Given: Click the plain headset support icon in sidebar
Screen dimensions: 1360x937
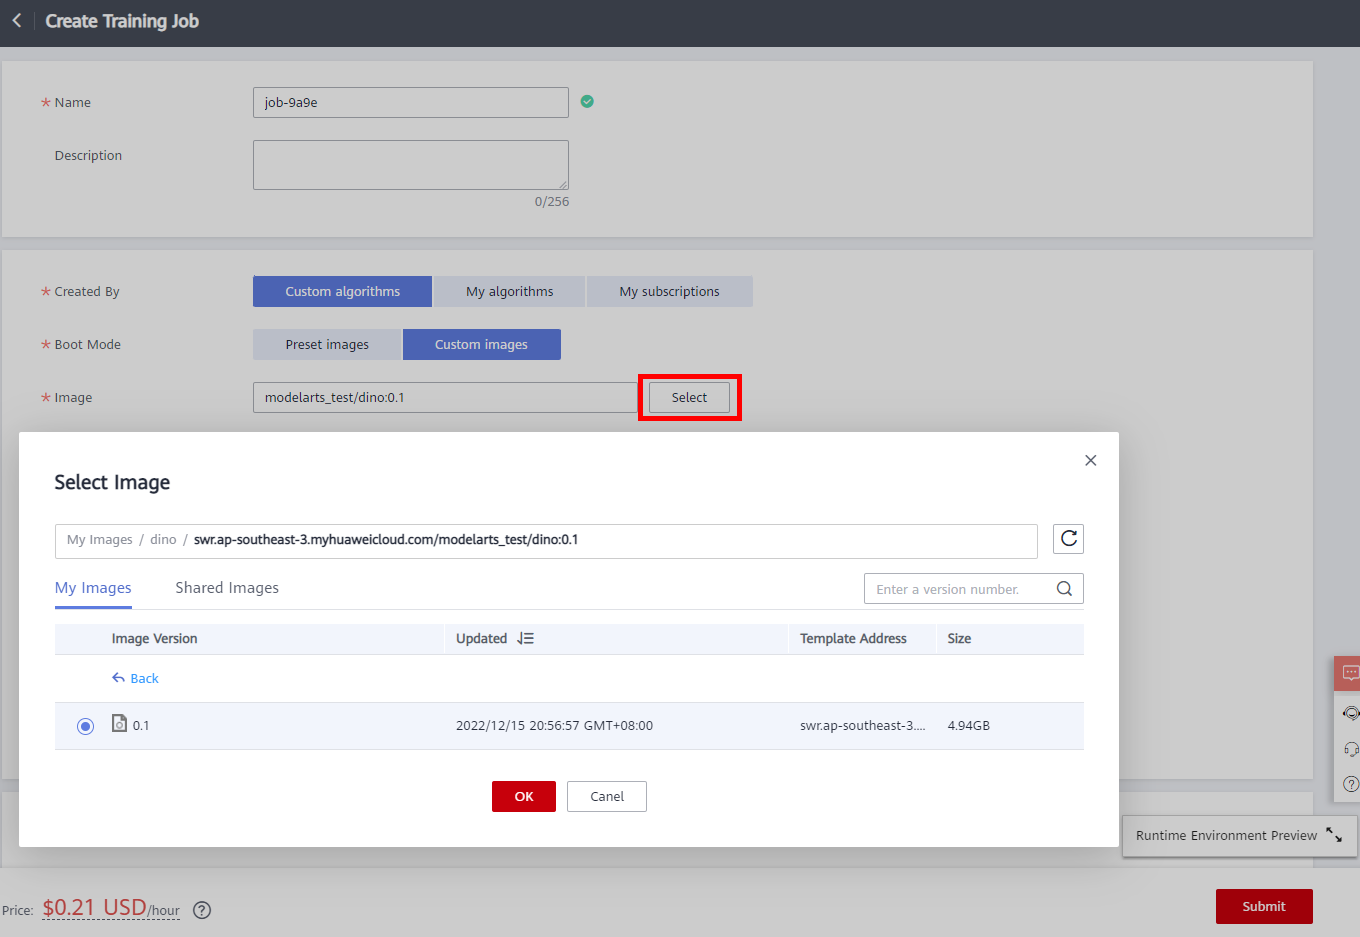Looking at the screenshot, I should pyautogui.click(x=1350, y=749).
